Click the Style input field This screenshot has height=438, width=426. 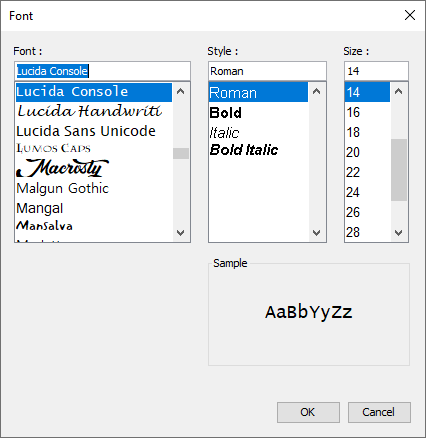click(x=267, y=71)
